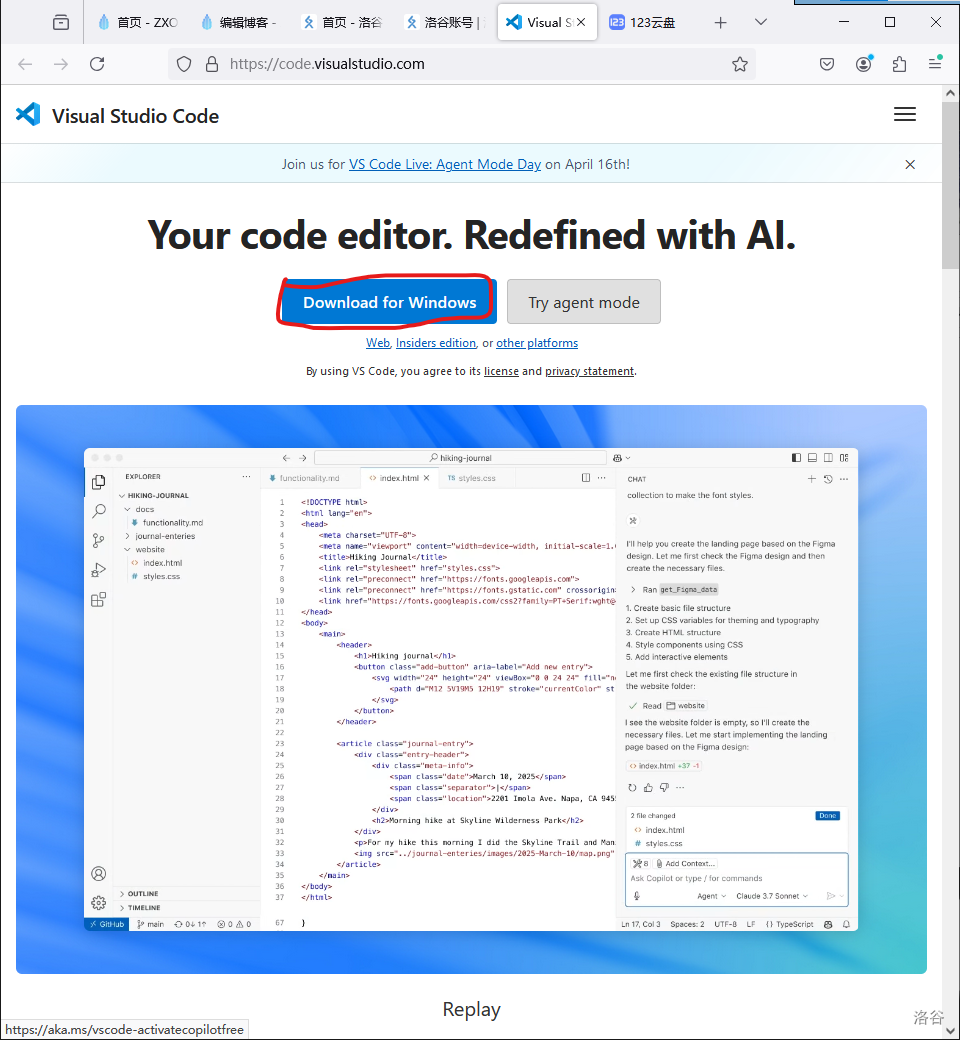Open a new browser tab
This screenshot has height=1040, width=960.
click(720, 22)
